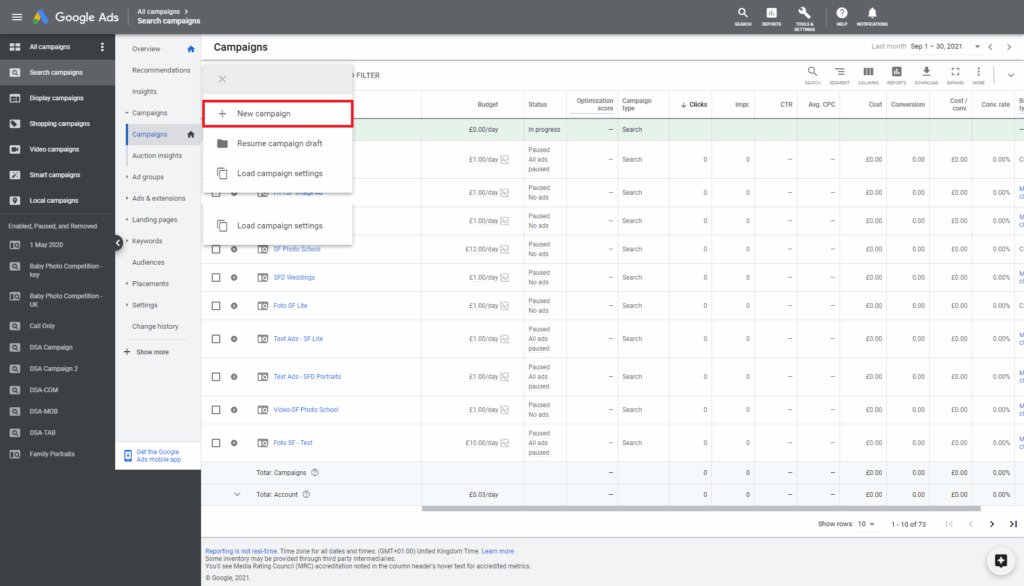
Task: Go to previous date range
Action: pyautogui.click(x=991, y=47)
